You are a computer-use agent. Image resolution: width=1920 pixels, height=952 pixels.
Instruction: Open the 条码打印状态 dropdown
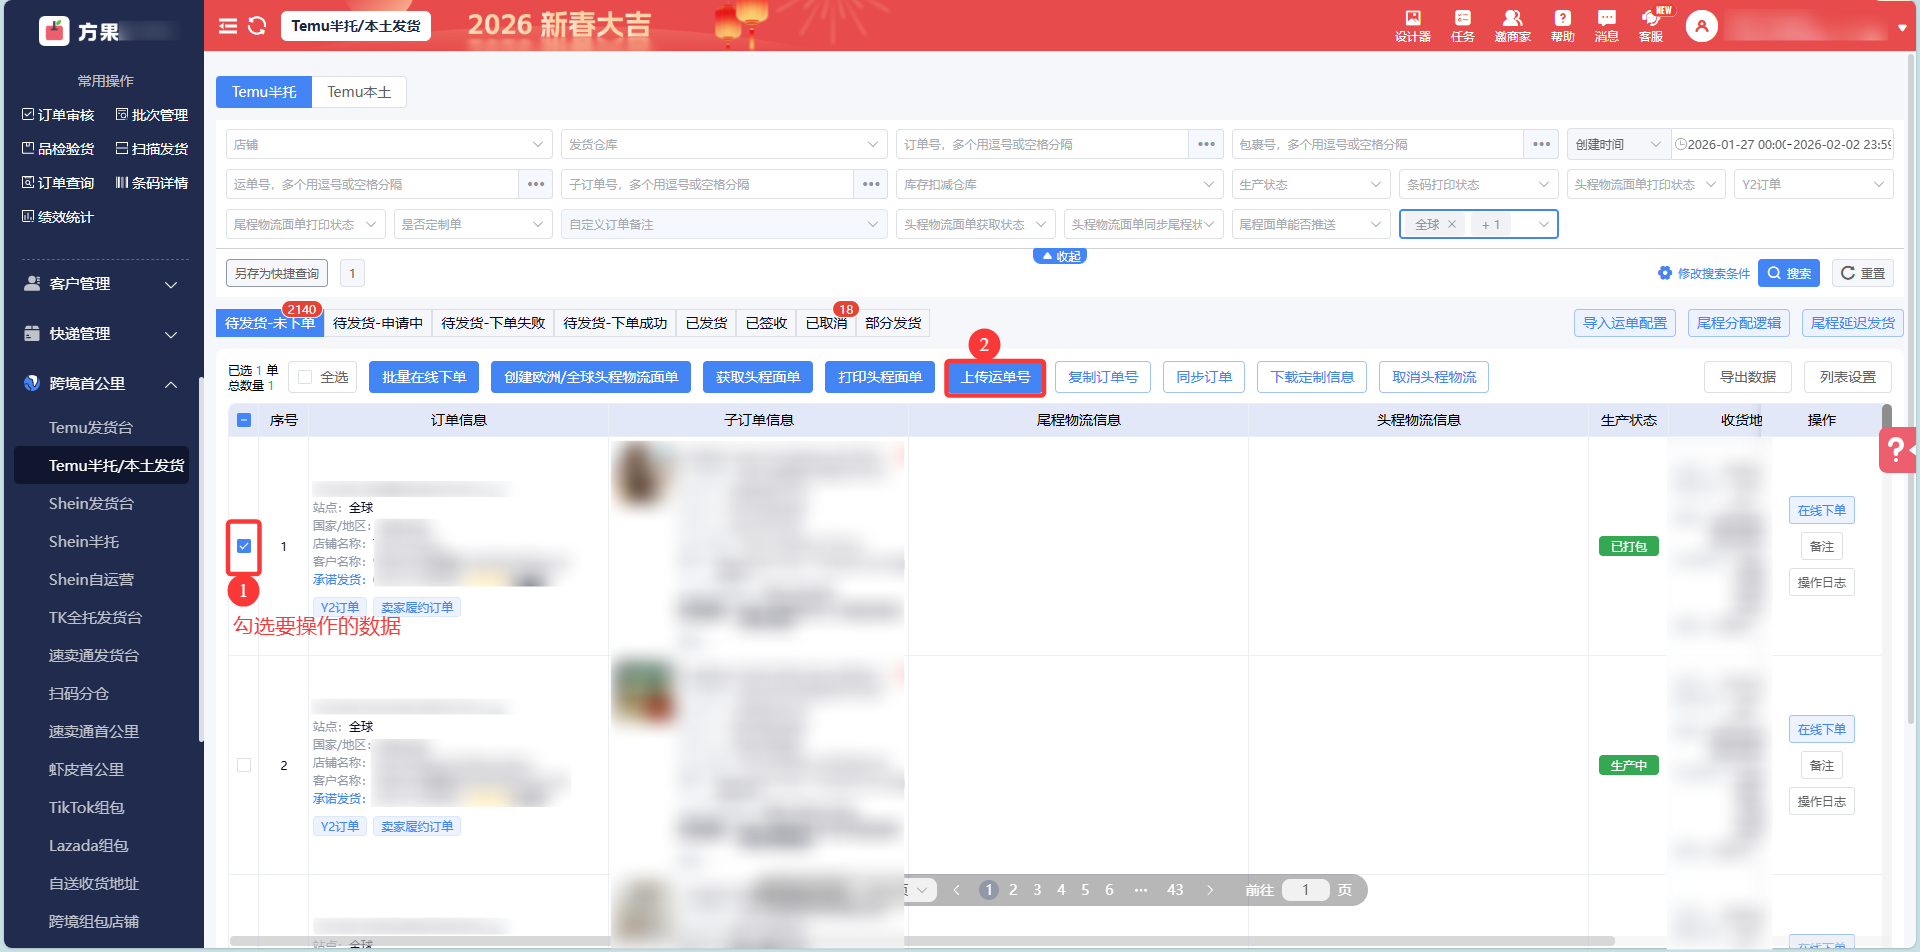click(x=1479, y=184)
